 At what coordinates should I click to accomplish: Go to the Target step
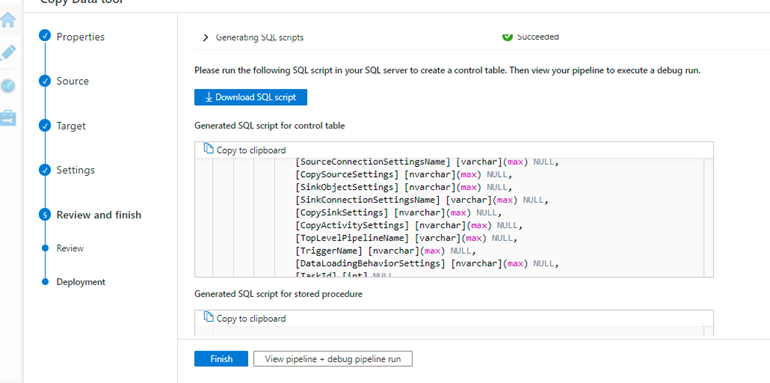71,126
